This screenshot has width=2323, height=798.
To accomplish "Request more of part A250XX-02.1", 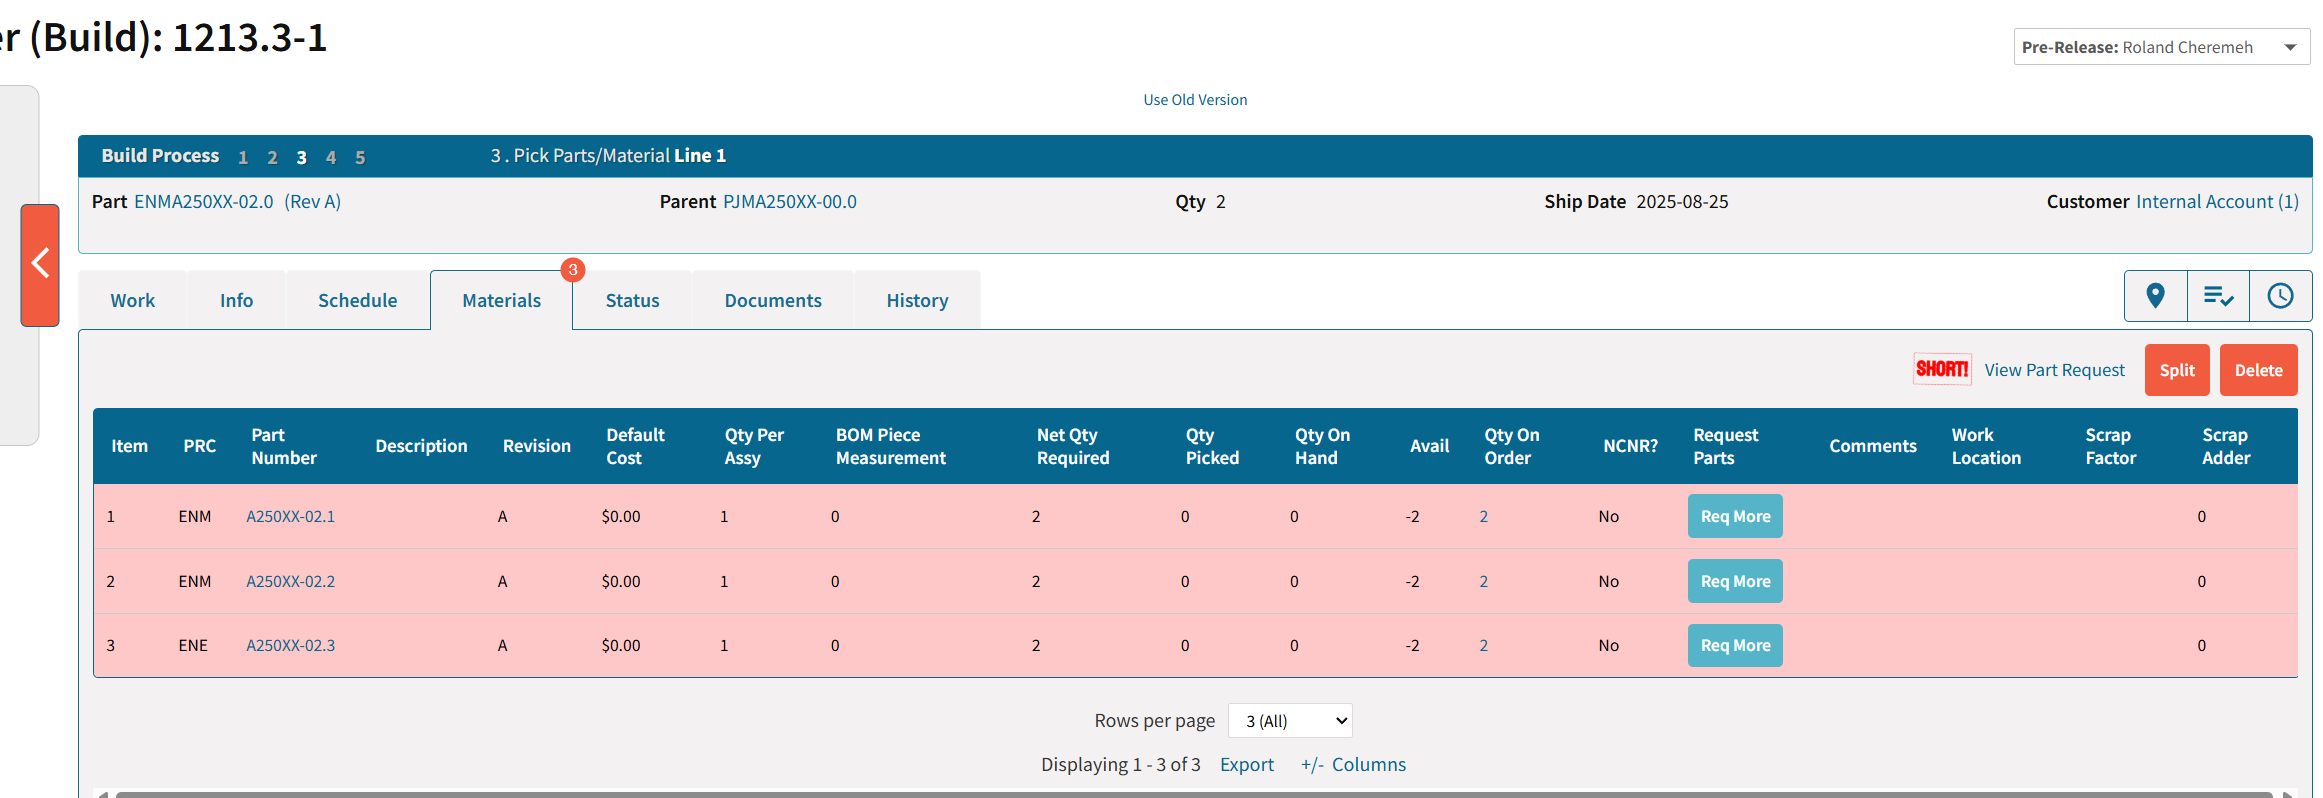I will 1735,517.
